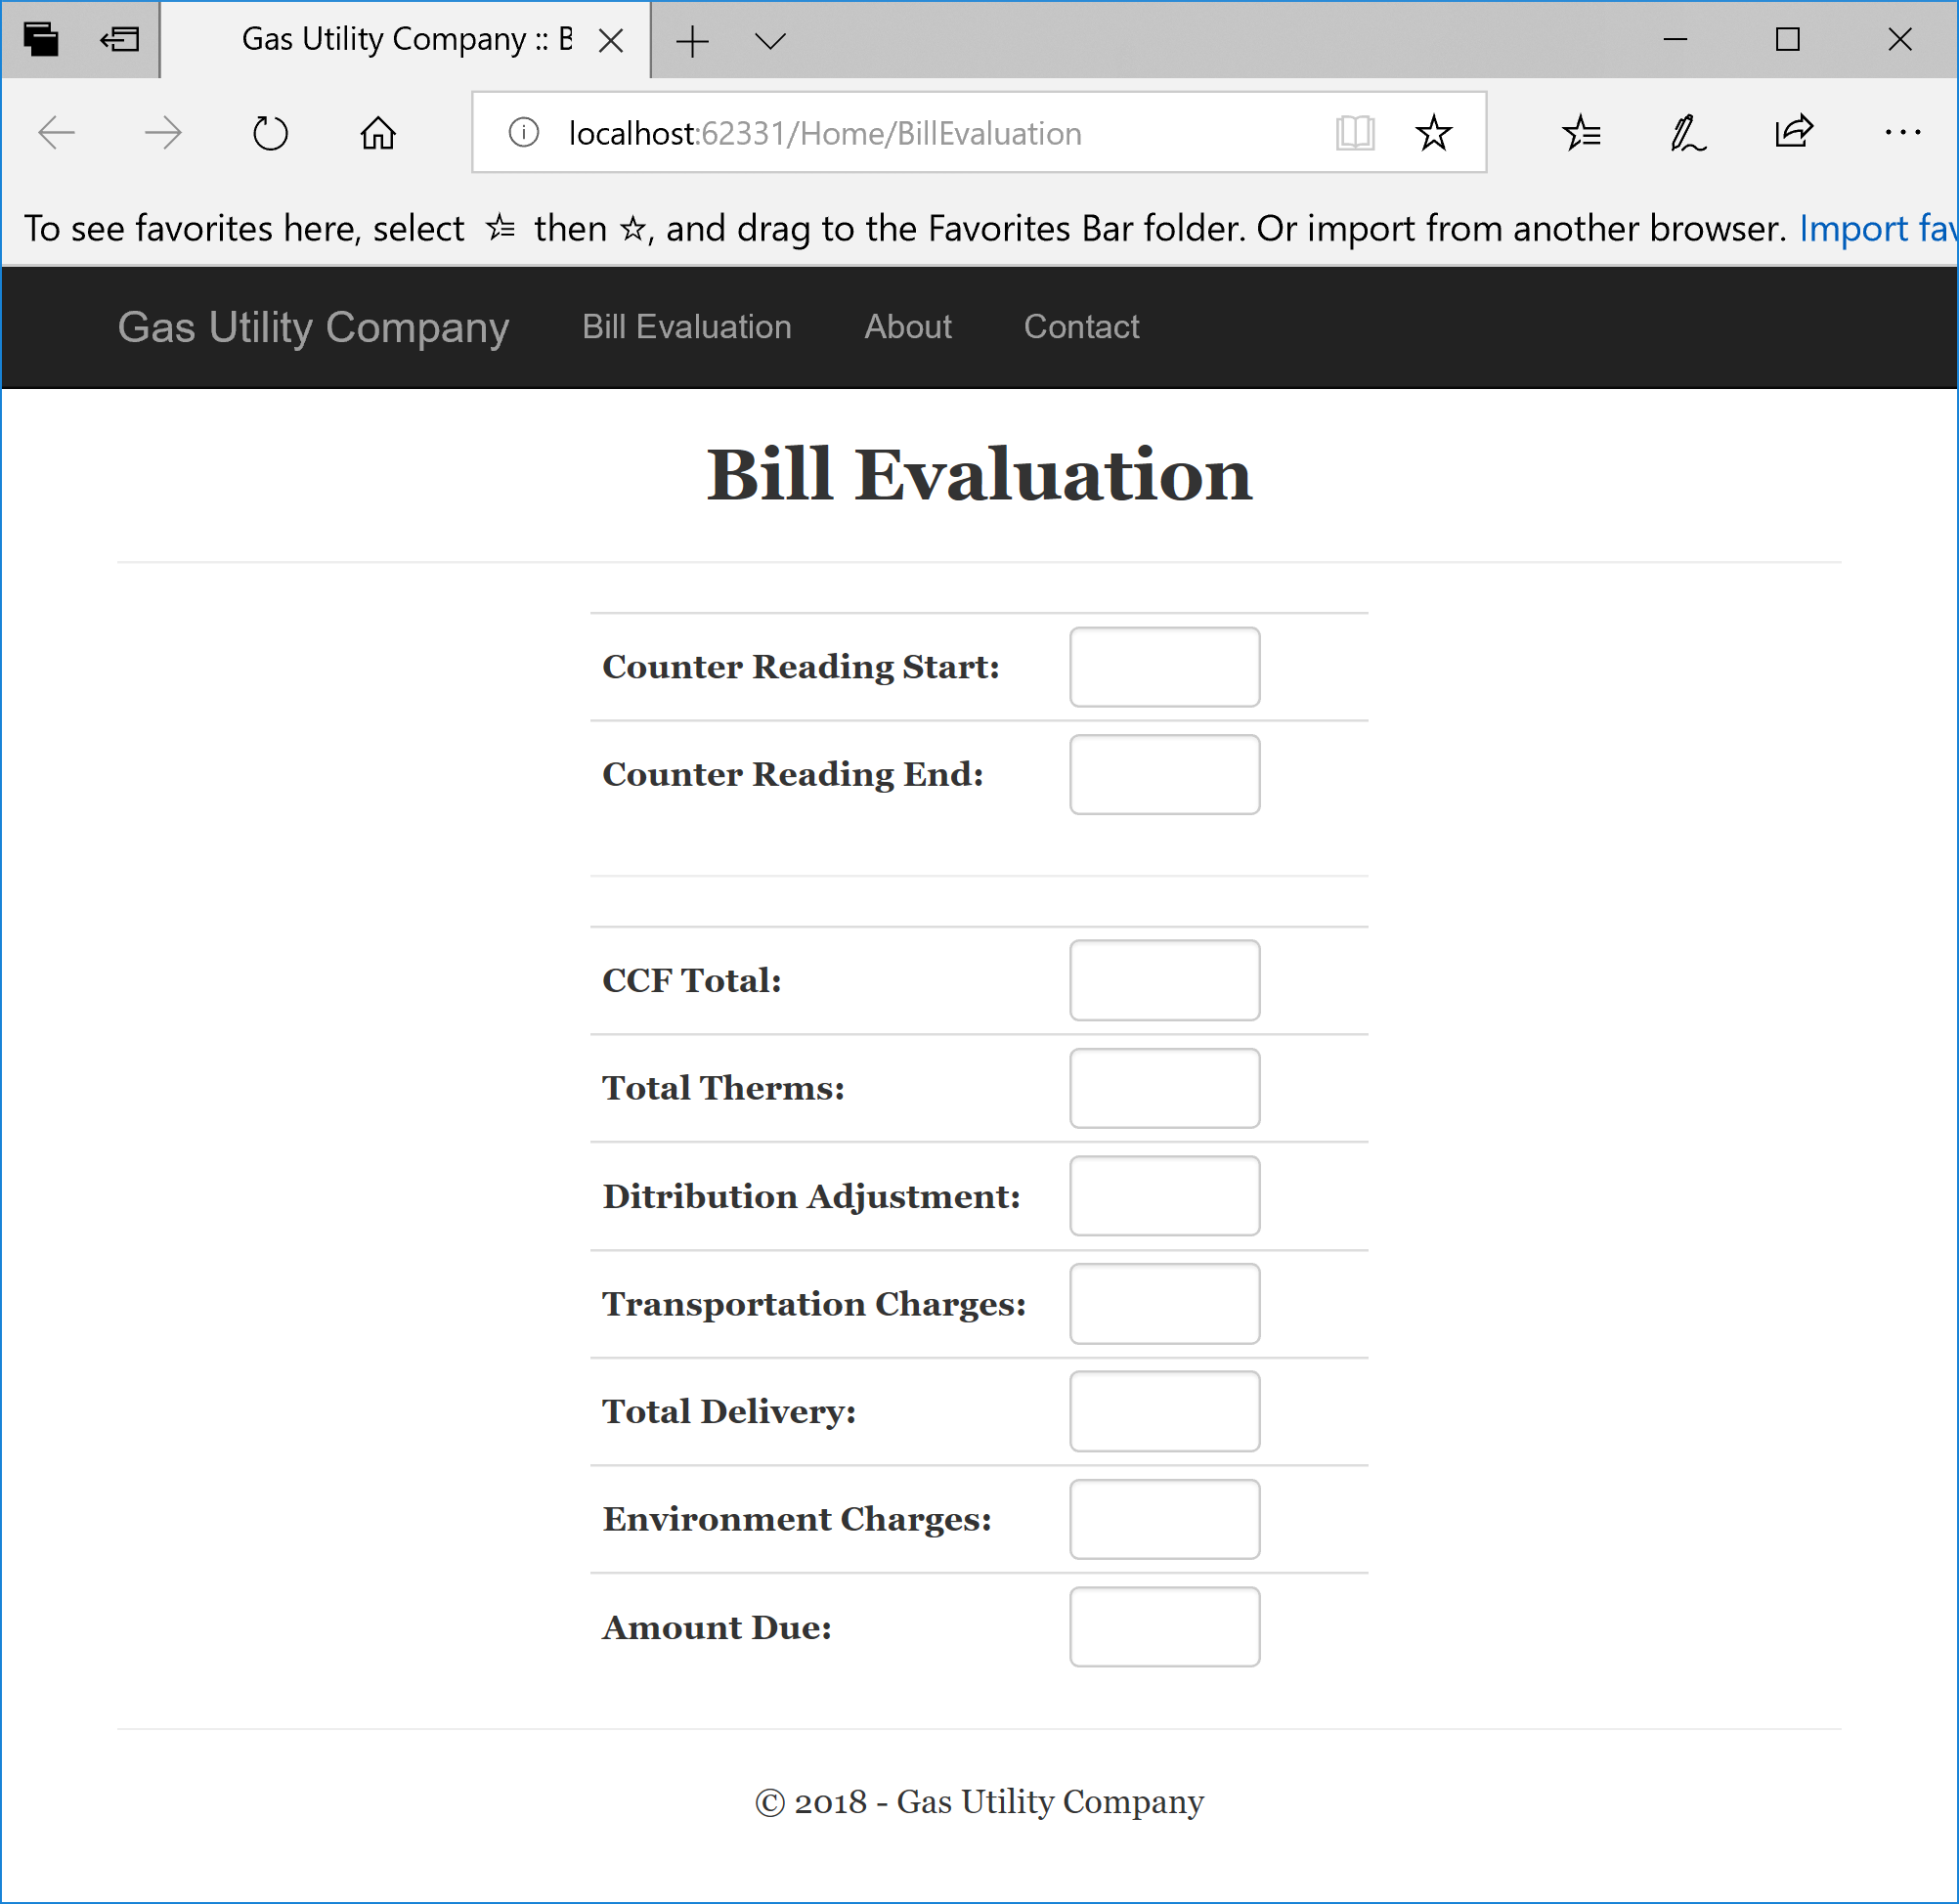Image resolution: width=1959 pixels, height=1904 pixels.
Task: Open the Add notes pen icon
Action: 1688,132
